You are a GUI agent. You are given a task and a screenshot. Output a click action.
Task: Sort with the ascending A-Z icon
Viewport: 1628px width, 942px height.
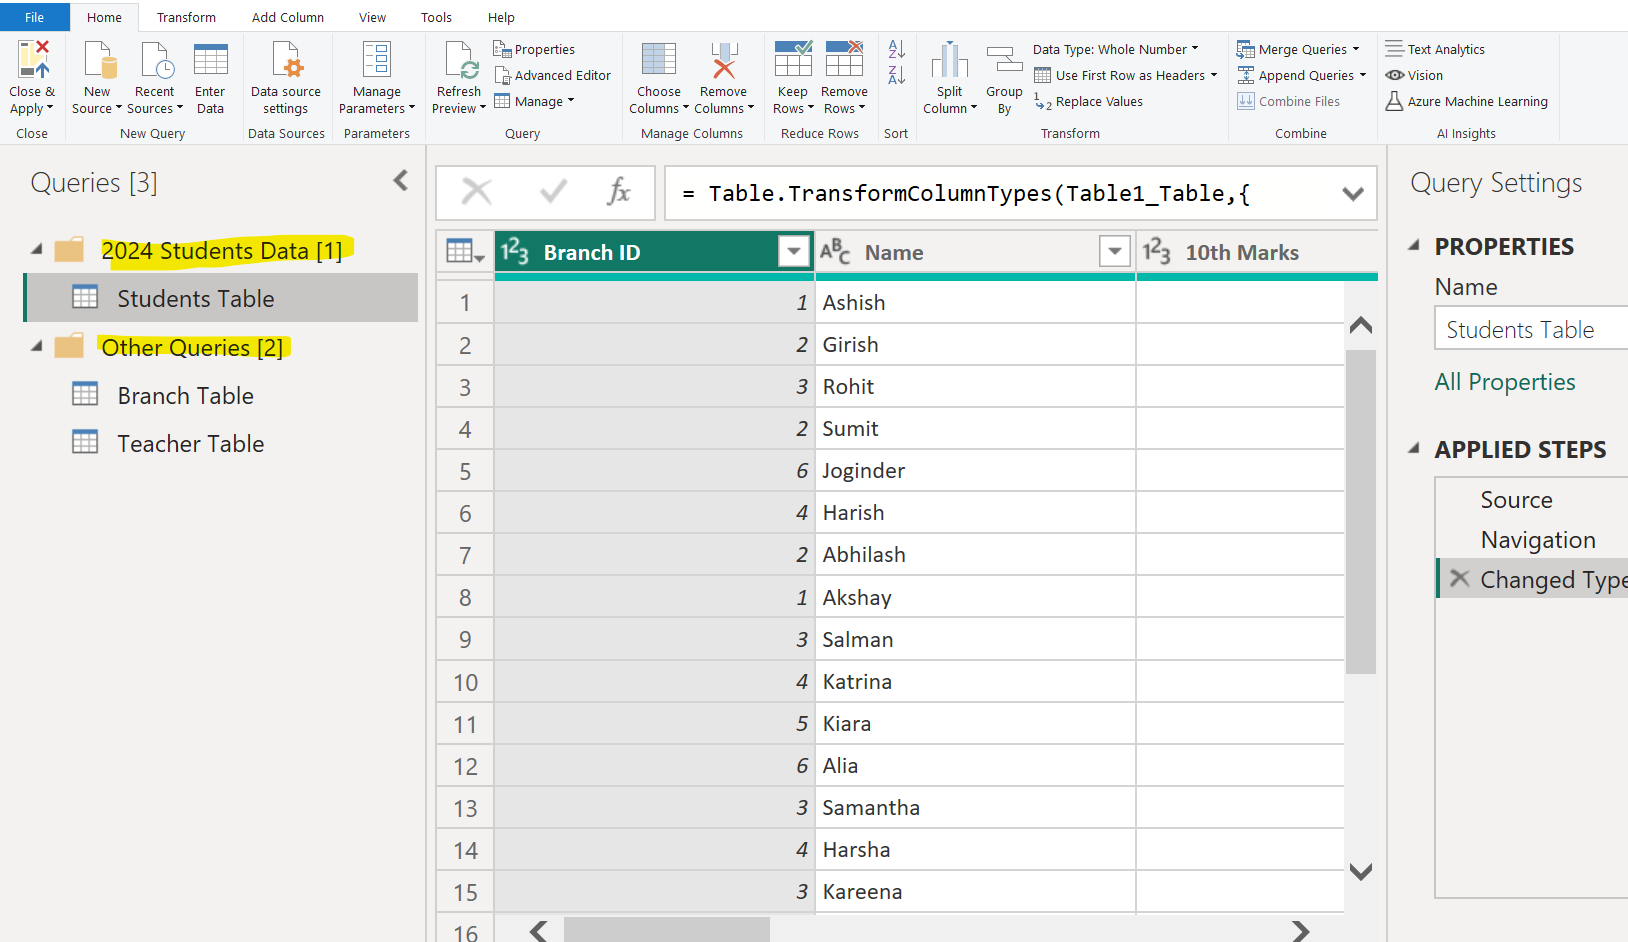click(x=895, y=48)
